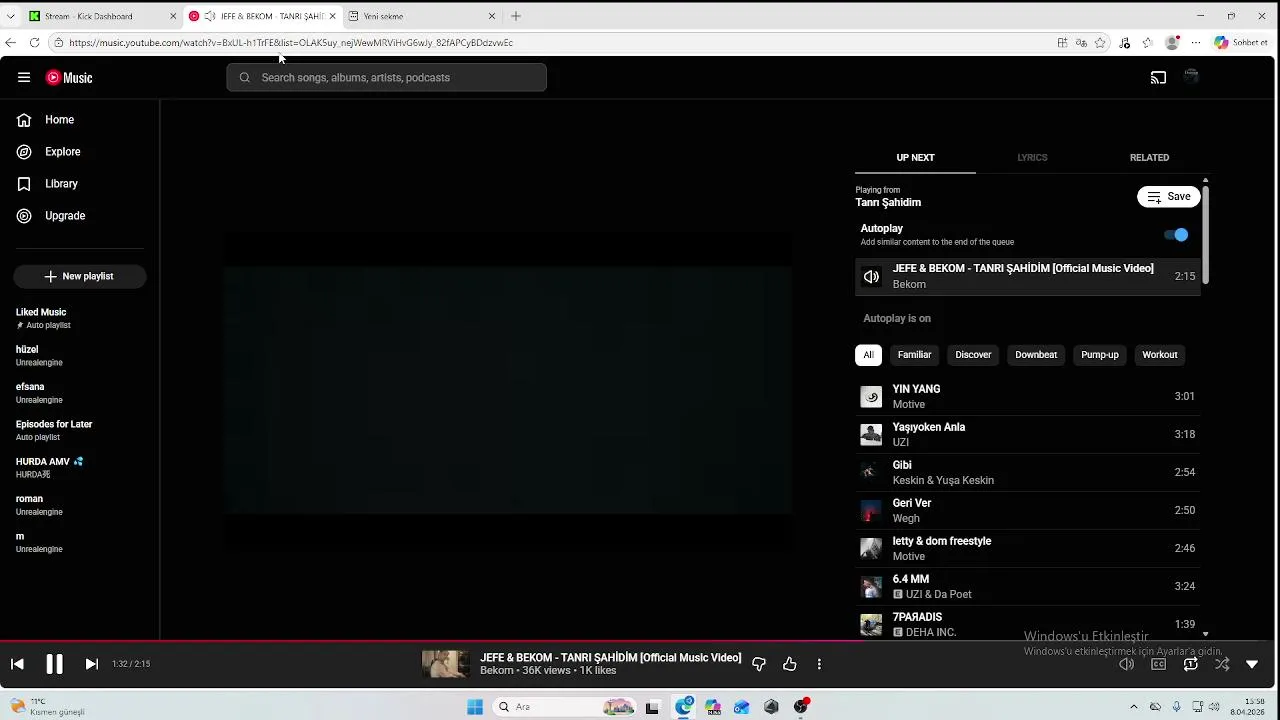Click the search songs, albums, artists field
The width and height of the screenshot is (1280, 720).
click(x=387, y=77)
